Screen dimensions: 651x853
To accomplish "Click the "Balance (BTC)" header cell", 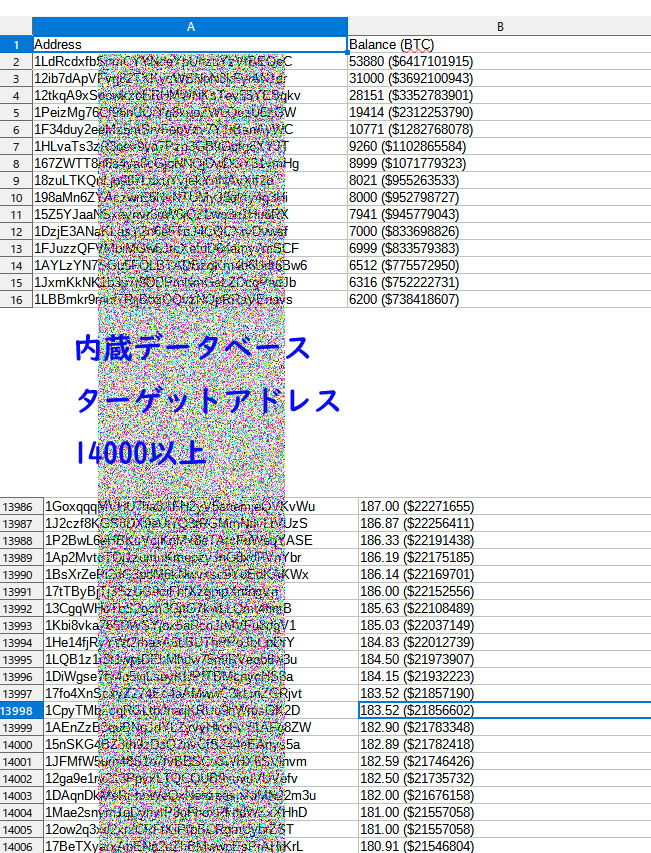I will pos(499,44).
